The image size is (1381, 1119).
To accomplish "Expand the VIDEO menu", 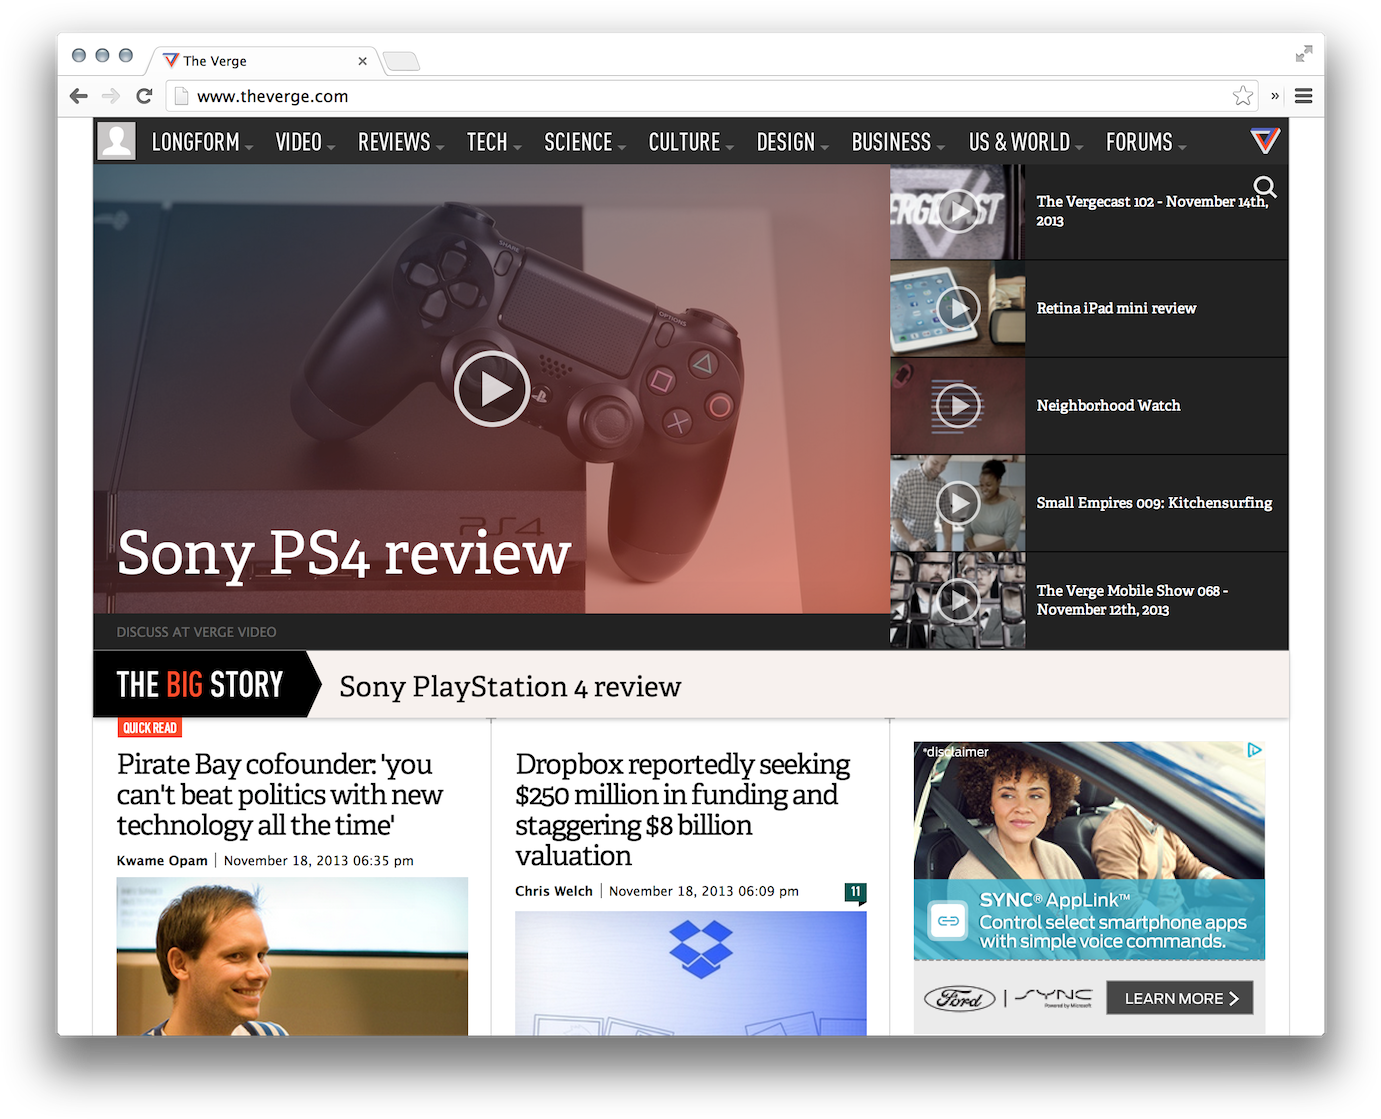I will (305, 142).
